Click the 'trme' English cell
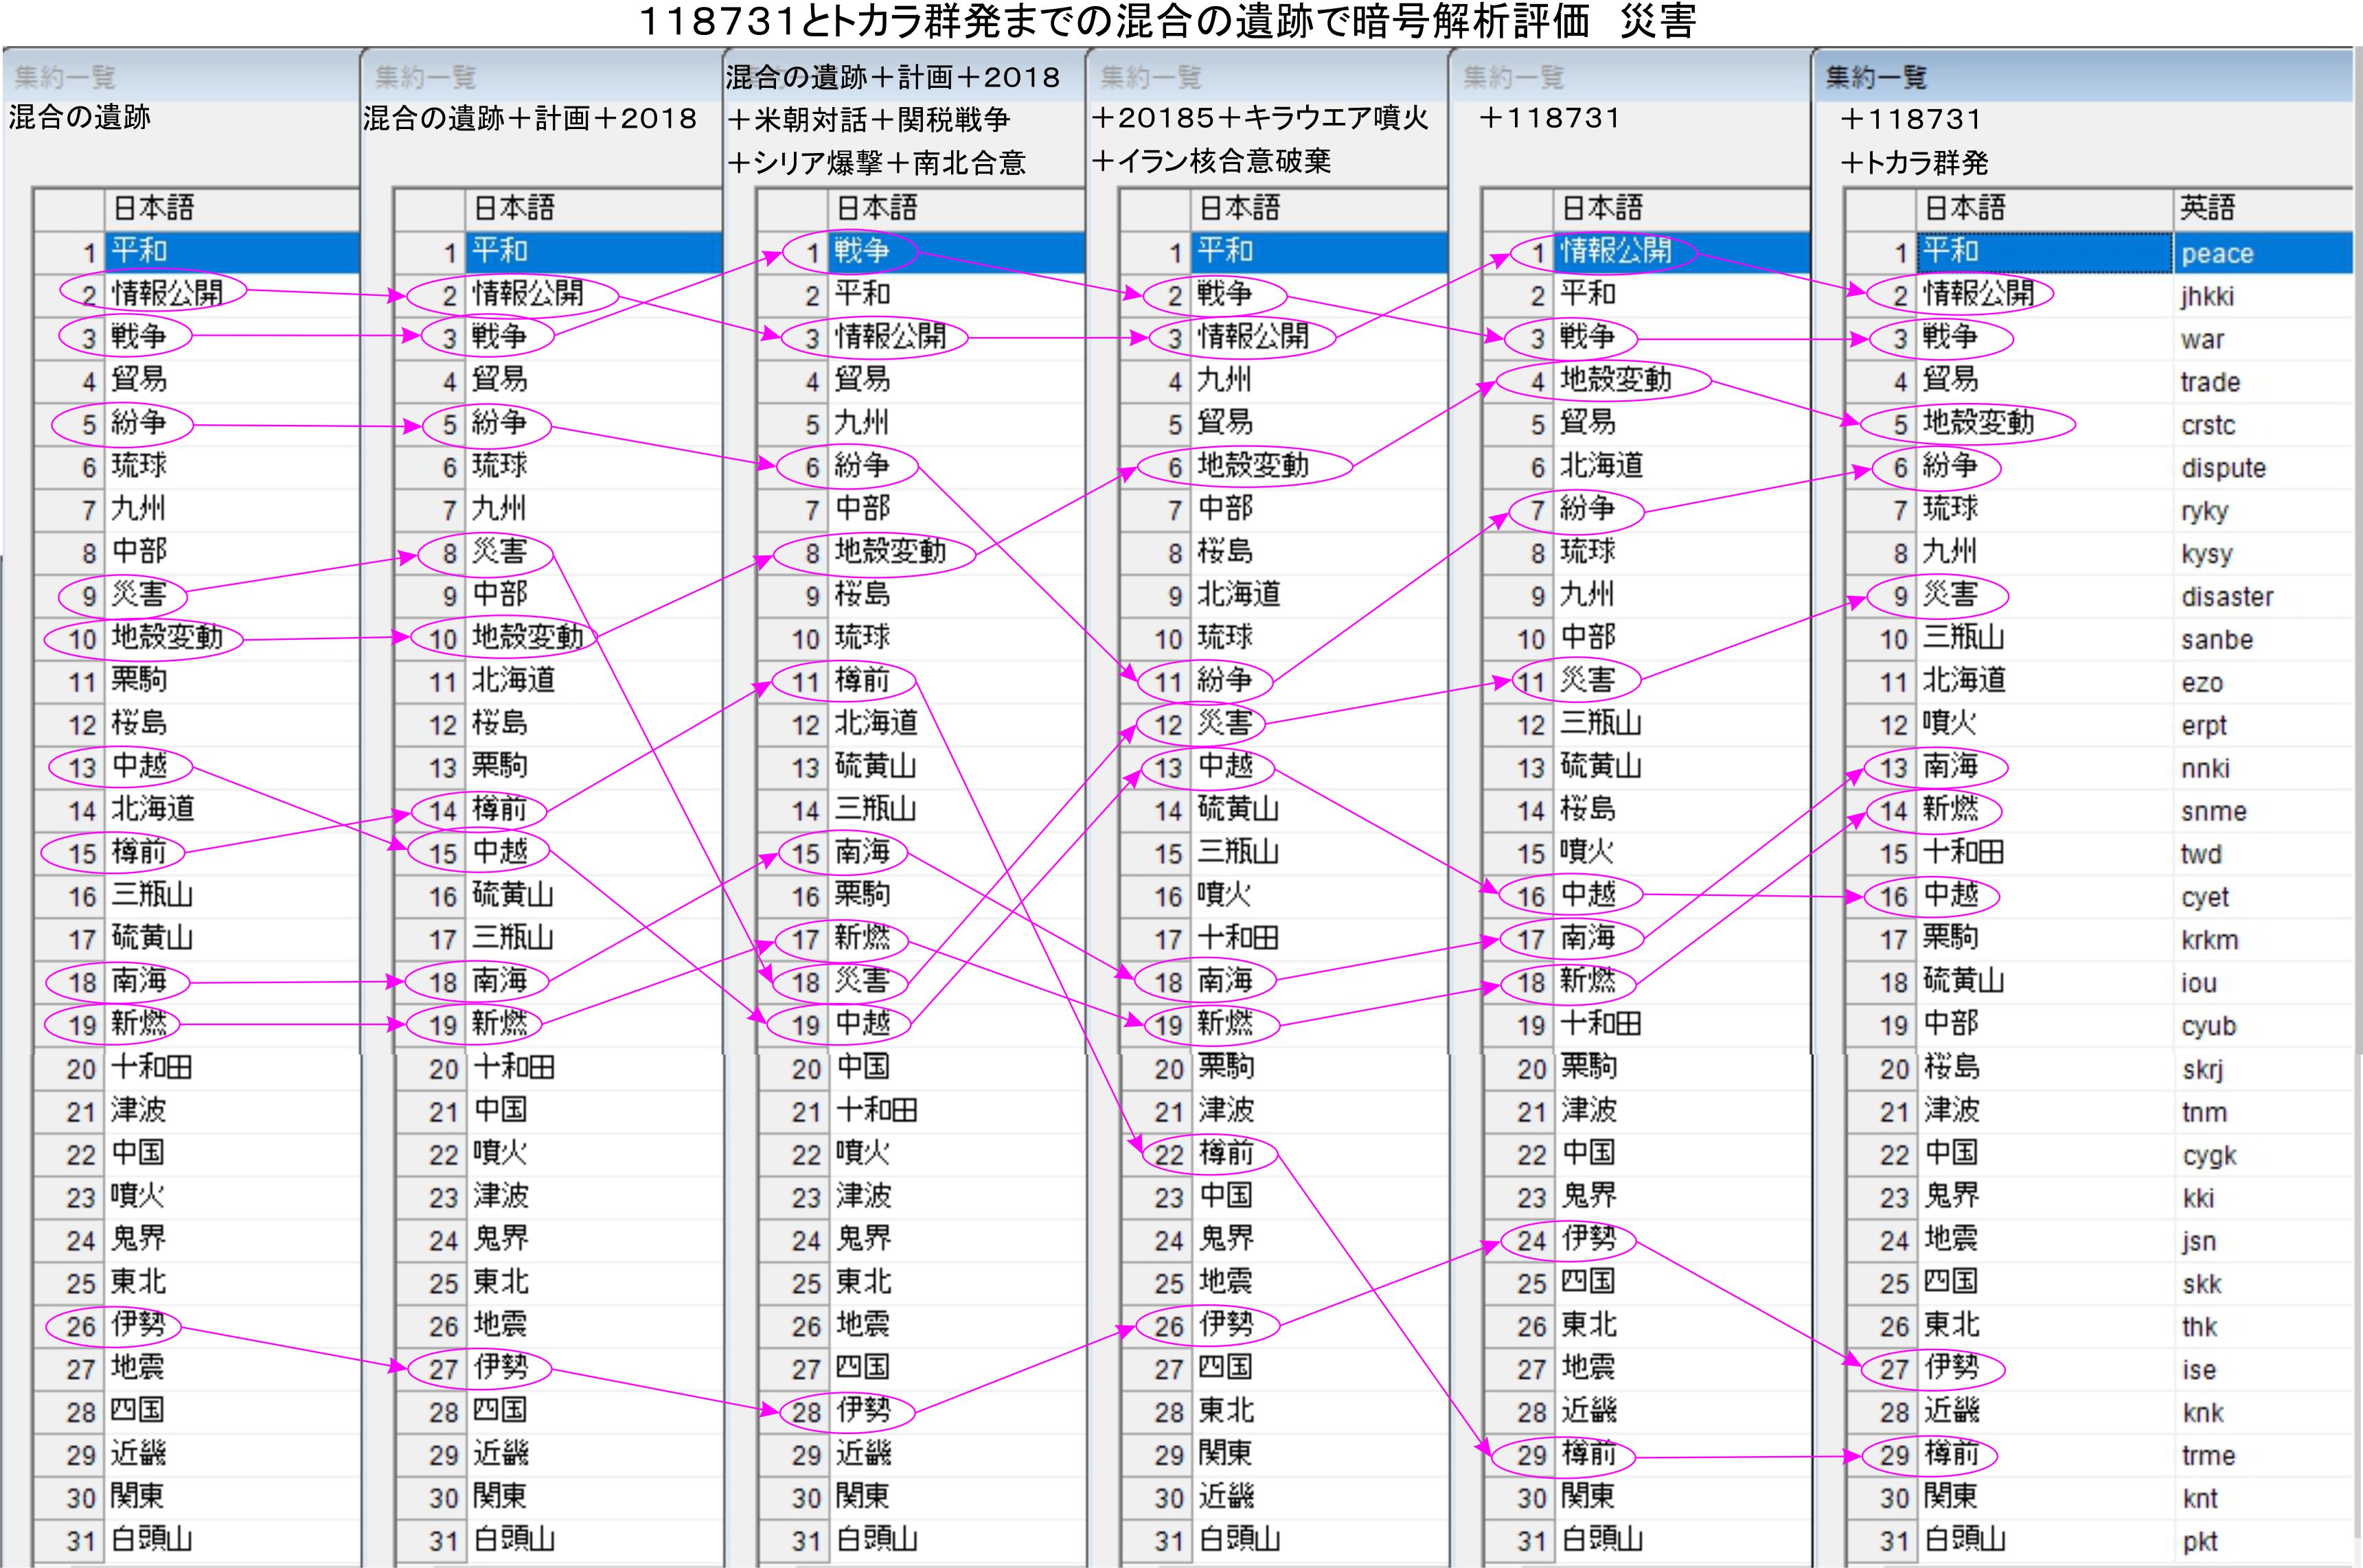The height and width of the screenshot is (1568, 2363). coord(2207,1455)
